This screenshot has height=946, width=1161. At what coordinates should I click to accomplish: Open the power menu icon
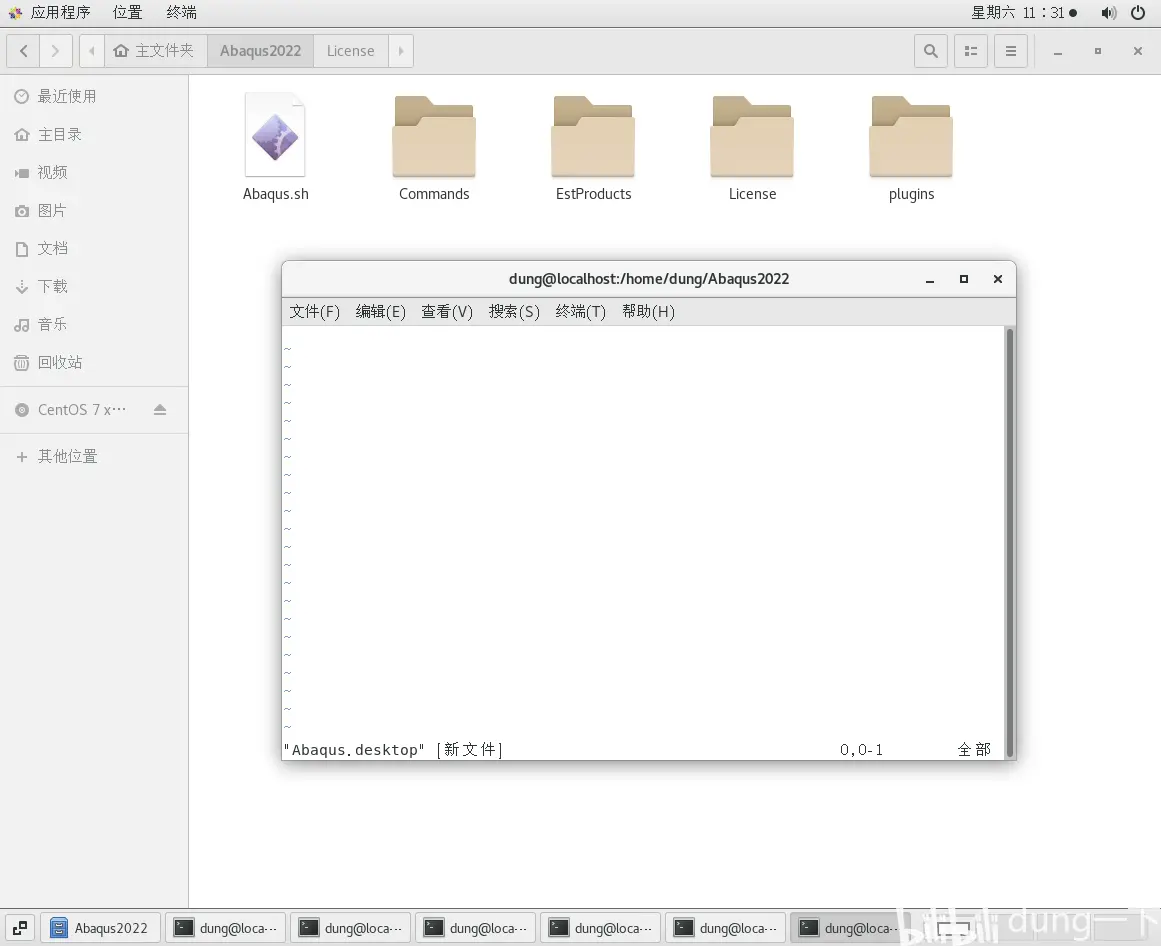[1138, 13]
